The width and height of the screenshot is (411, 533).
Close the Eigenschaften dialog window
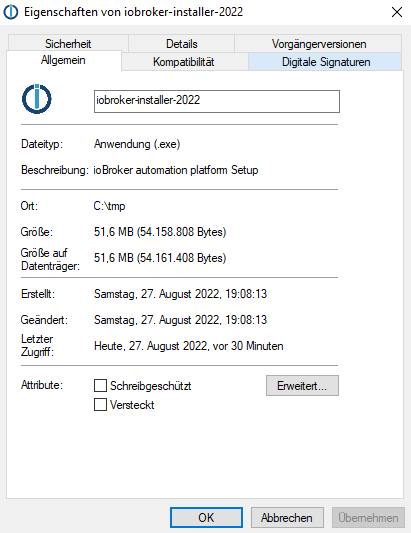coord(397,12)
